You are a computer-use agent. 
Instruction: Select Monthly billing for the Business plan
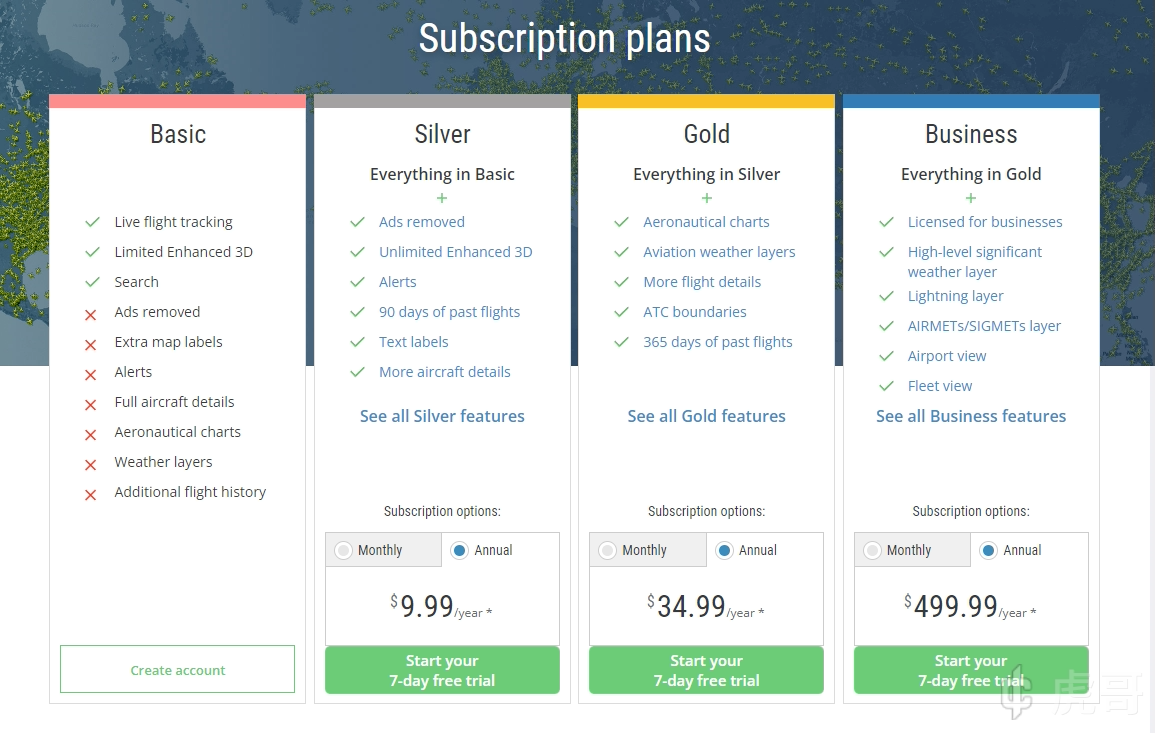click(873, 550)
